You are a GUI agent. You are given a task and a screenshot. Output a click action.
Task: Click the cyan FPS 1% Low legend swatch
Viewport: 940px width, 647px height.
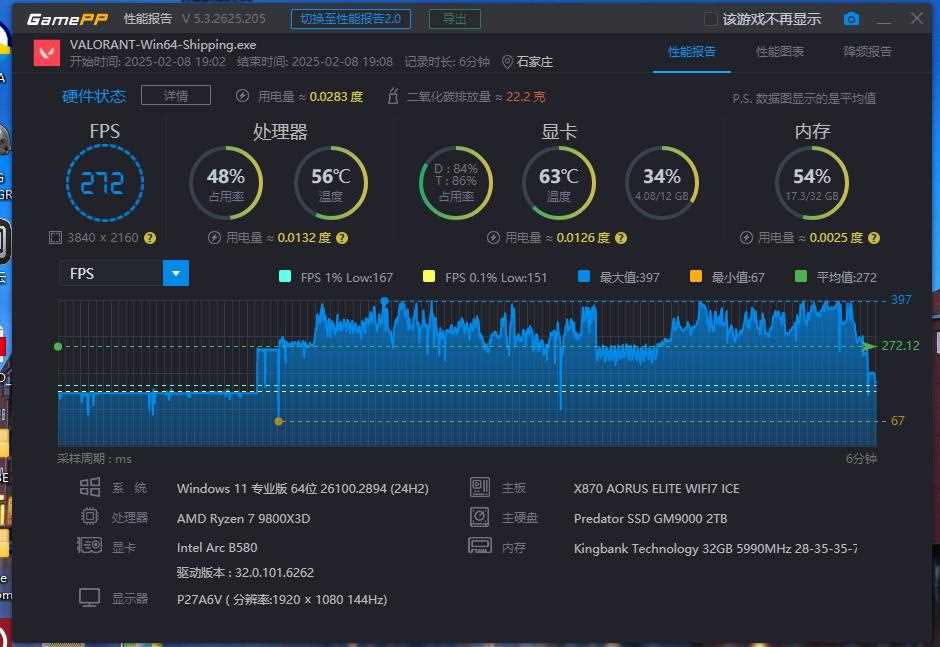coord(285,276)
